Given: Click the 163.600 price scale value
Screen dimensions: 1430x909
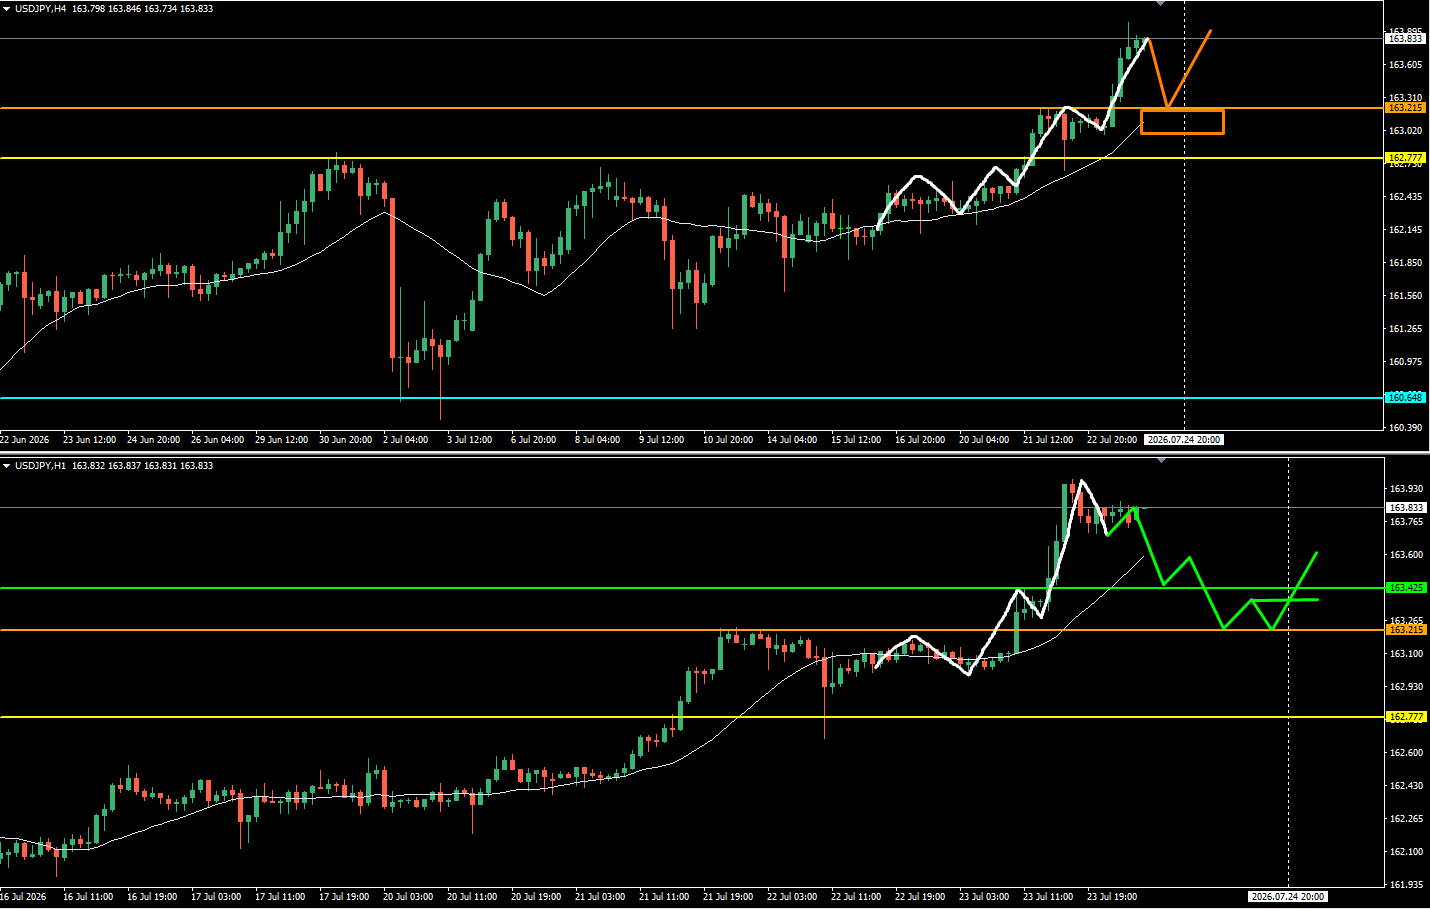Looking at the screenshot, I should click(x=1405, y=555).
